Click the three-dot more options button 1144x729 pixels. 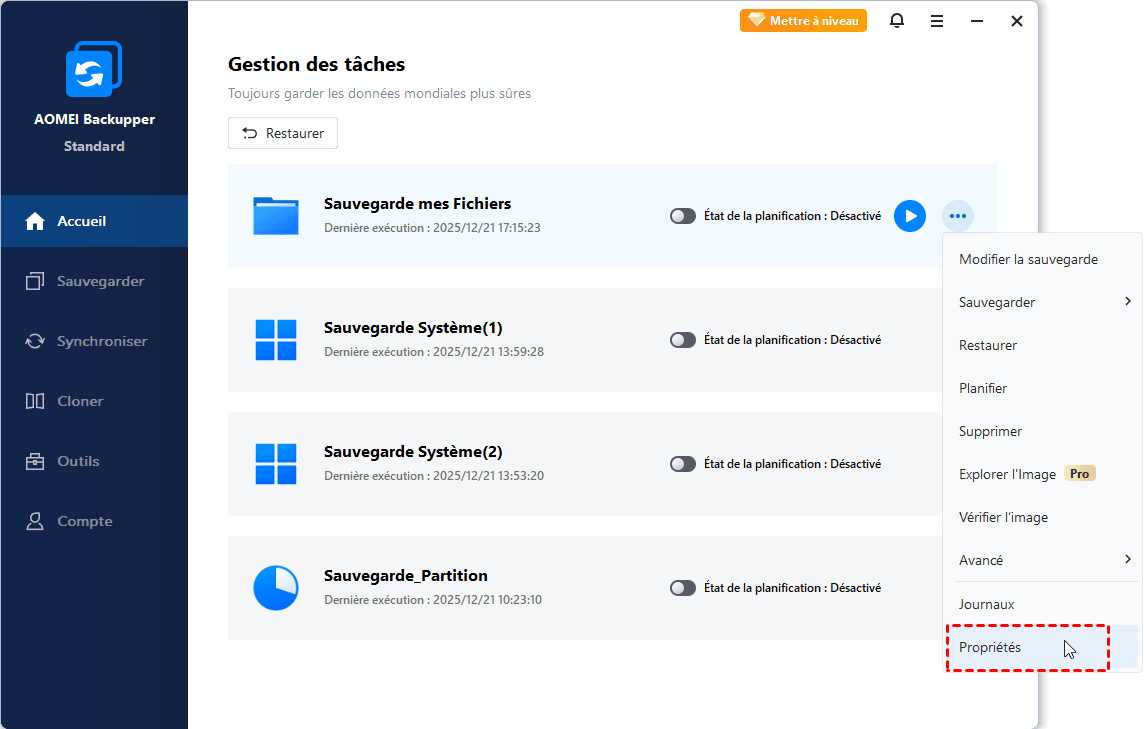pos(958,216)
